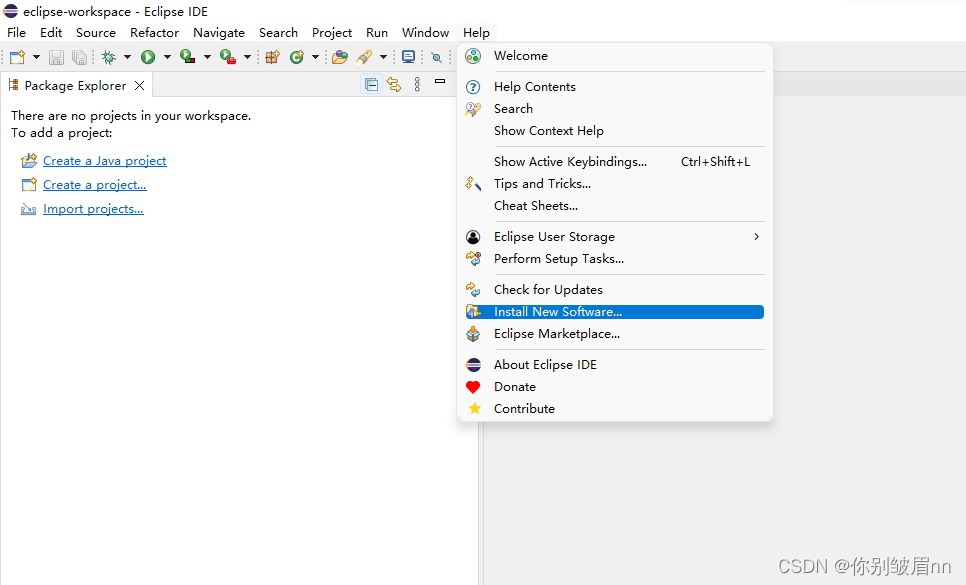Click the Save All toolbar icon
The width and height of the screenshot is (966, 585).
click(x=78, y=57)
